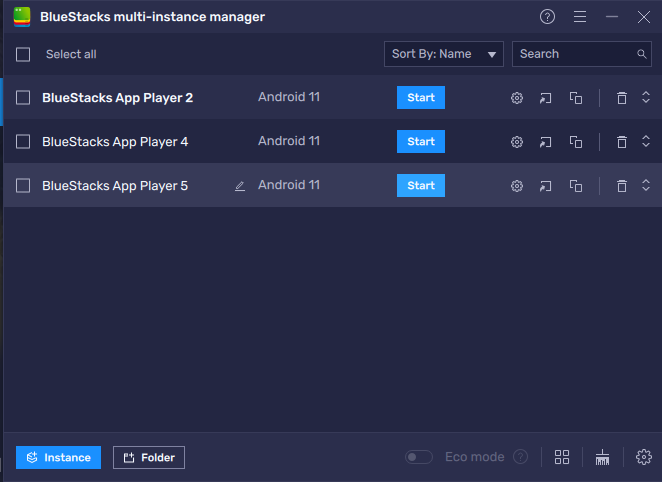
Task: Toggle the Eco mode switch
Action: click(x=419, y=457)
